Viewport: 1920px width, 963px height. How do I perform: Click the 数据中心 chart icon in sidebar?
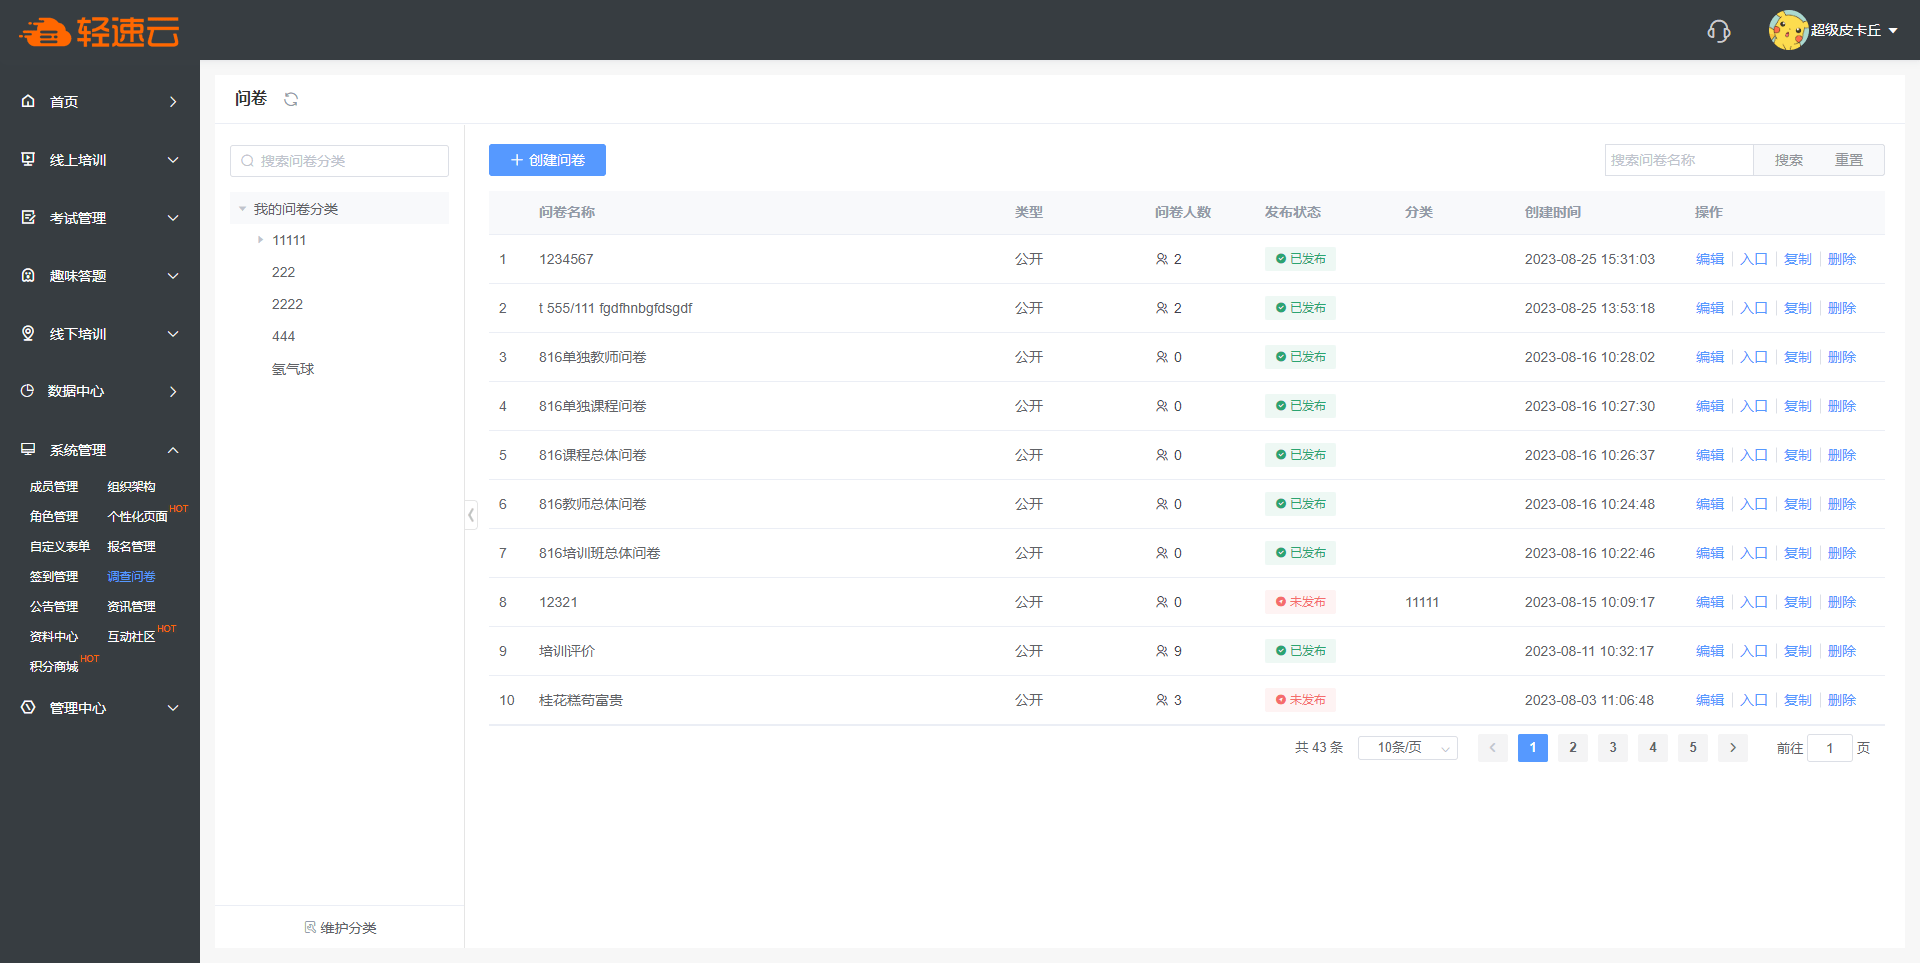point(28,391)
